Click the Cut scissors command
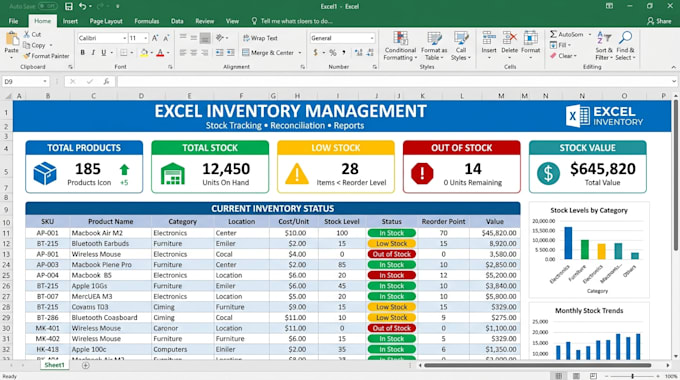Viewport: 680px width, 380px height. (33, 34)
